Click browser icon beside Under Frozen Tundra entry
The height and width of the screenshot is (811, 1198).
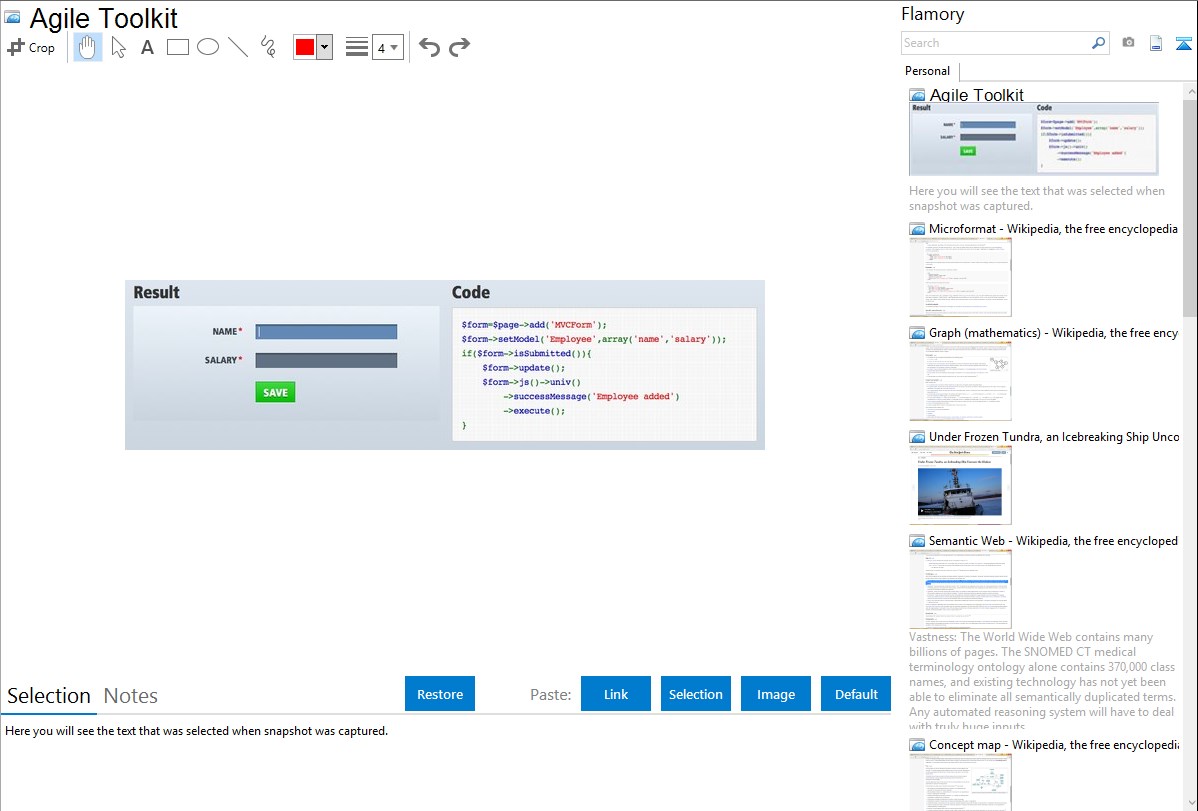[917, 437]
